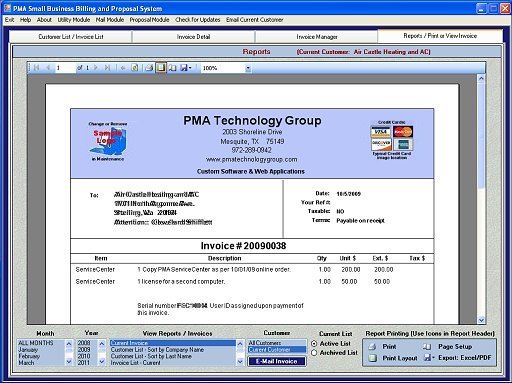Select Reports / Print or View Invoice tab
512x383 pixels.
440,36
